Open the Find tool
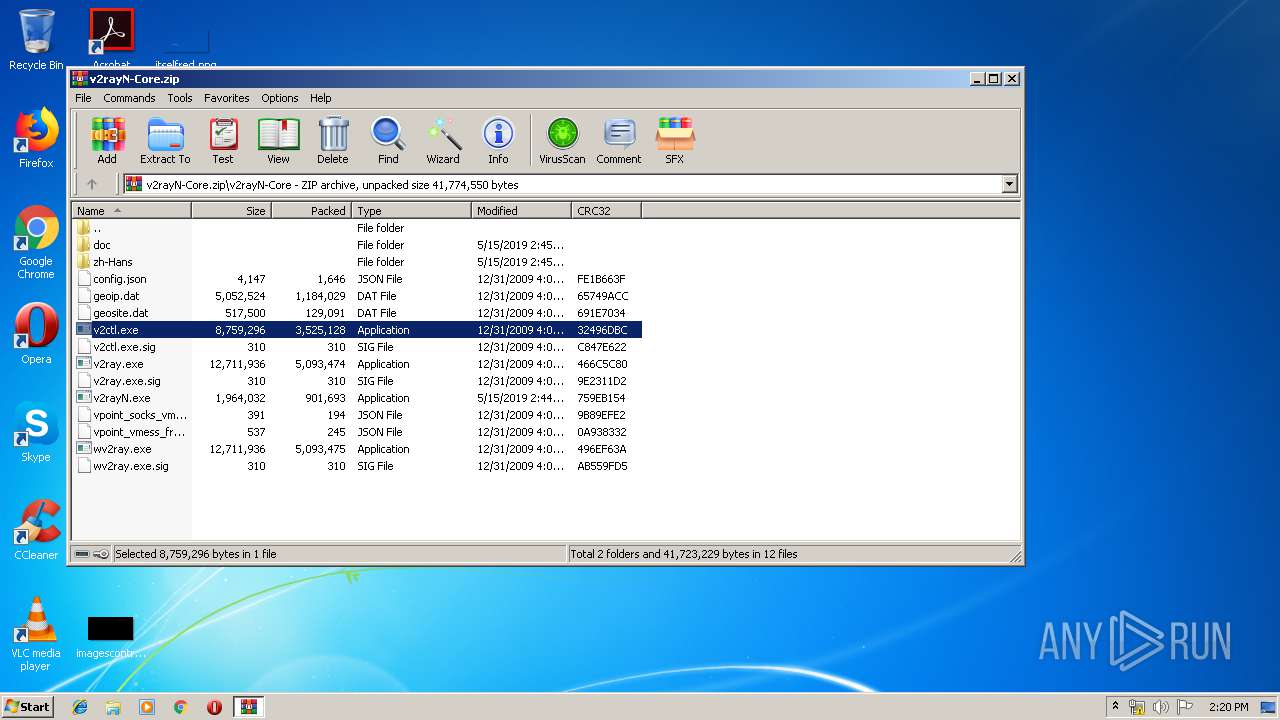Screen dimensions: 1280x720 click(388, 140)
